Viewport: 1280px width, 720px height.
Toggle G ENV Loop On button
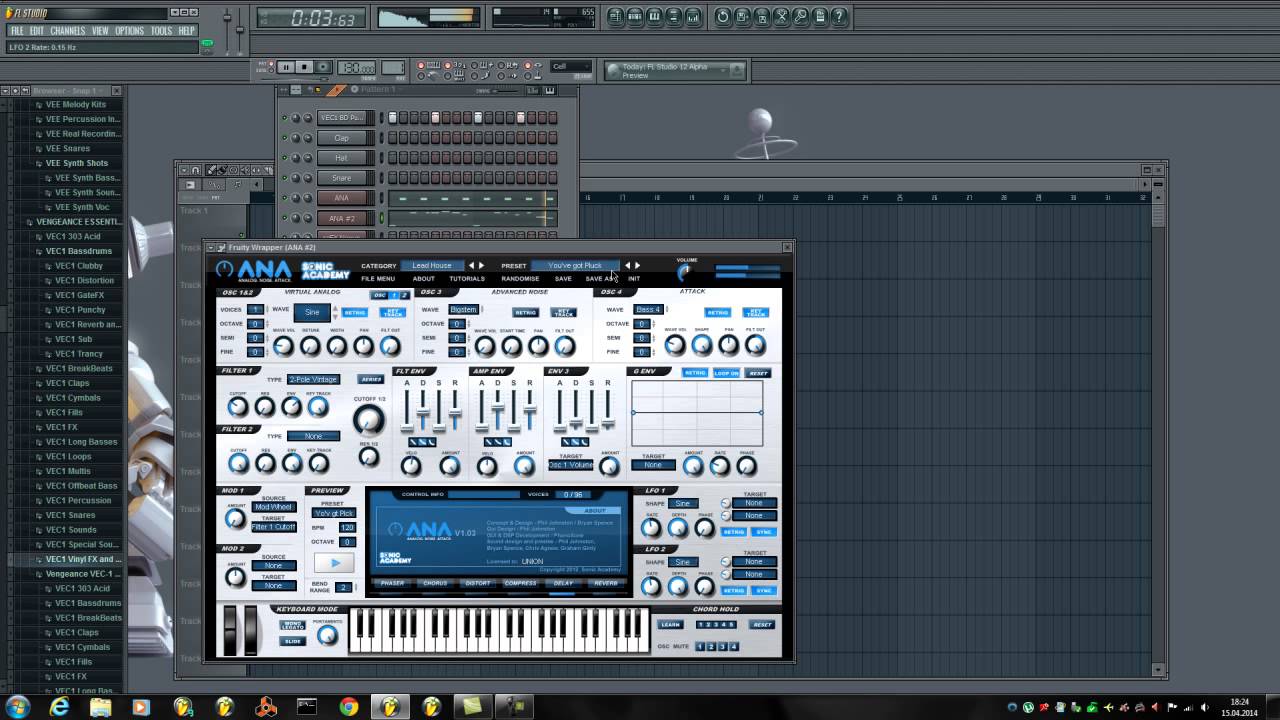[726, 373]
